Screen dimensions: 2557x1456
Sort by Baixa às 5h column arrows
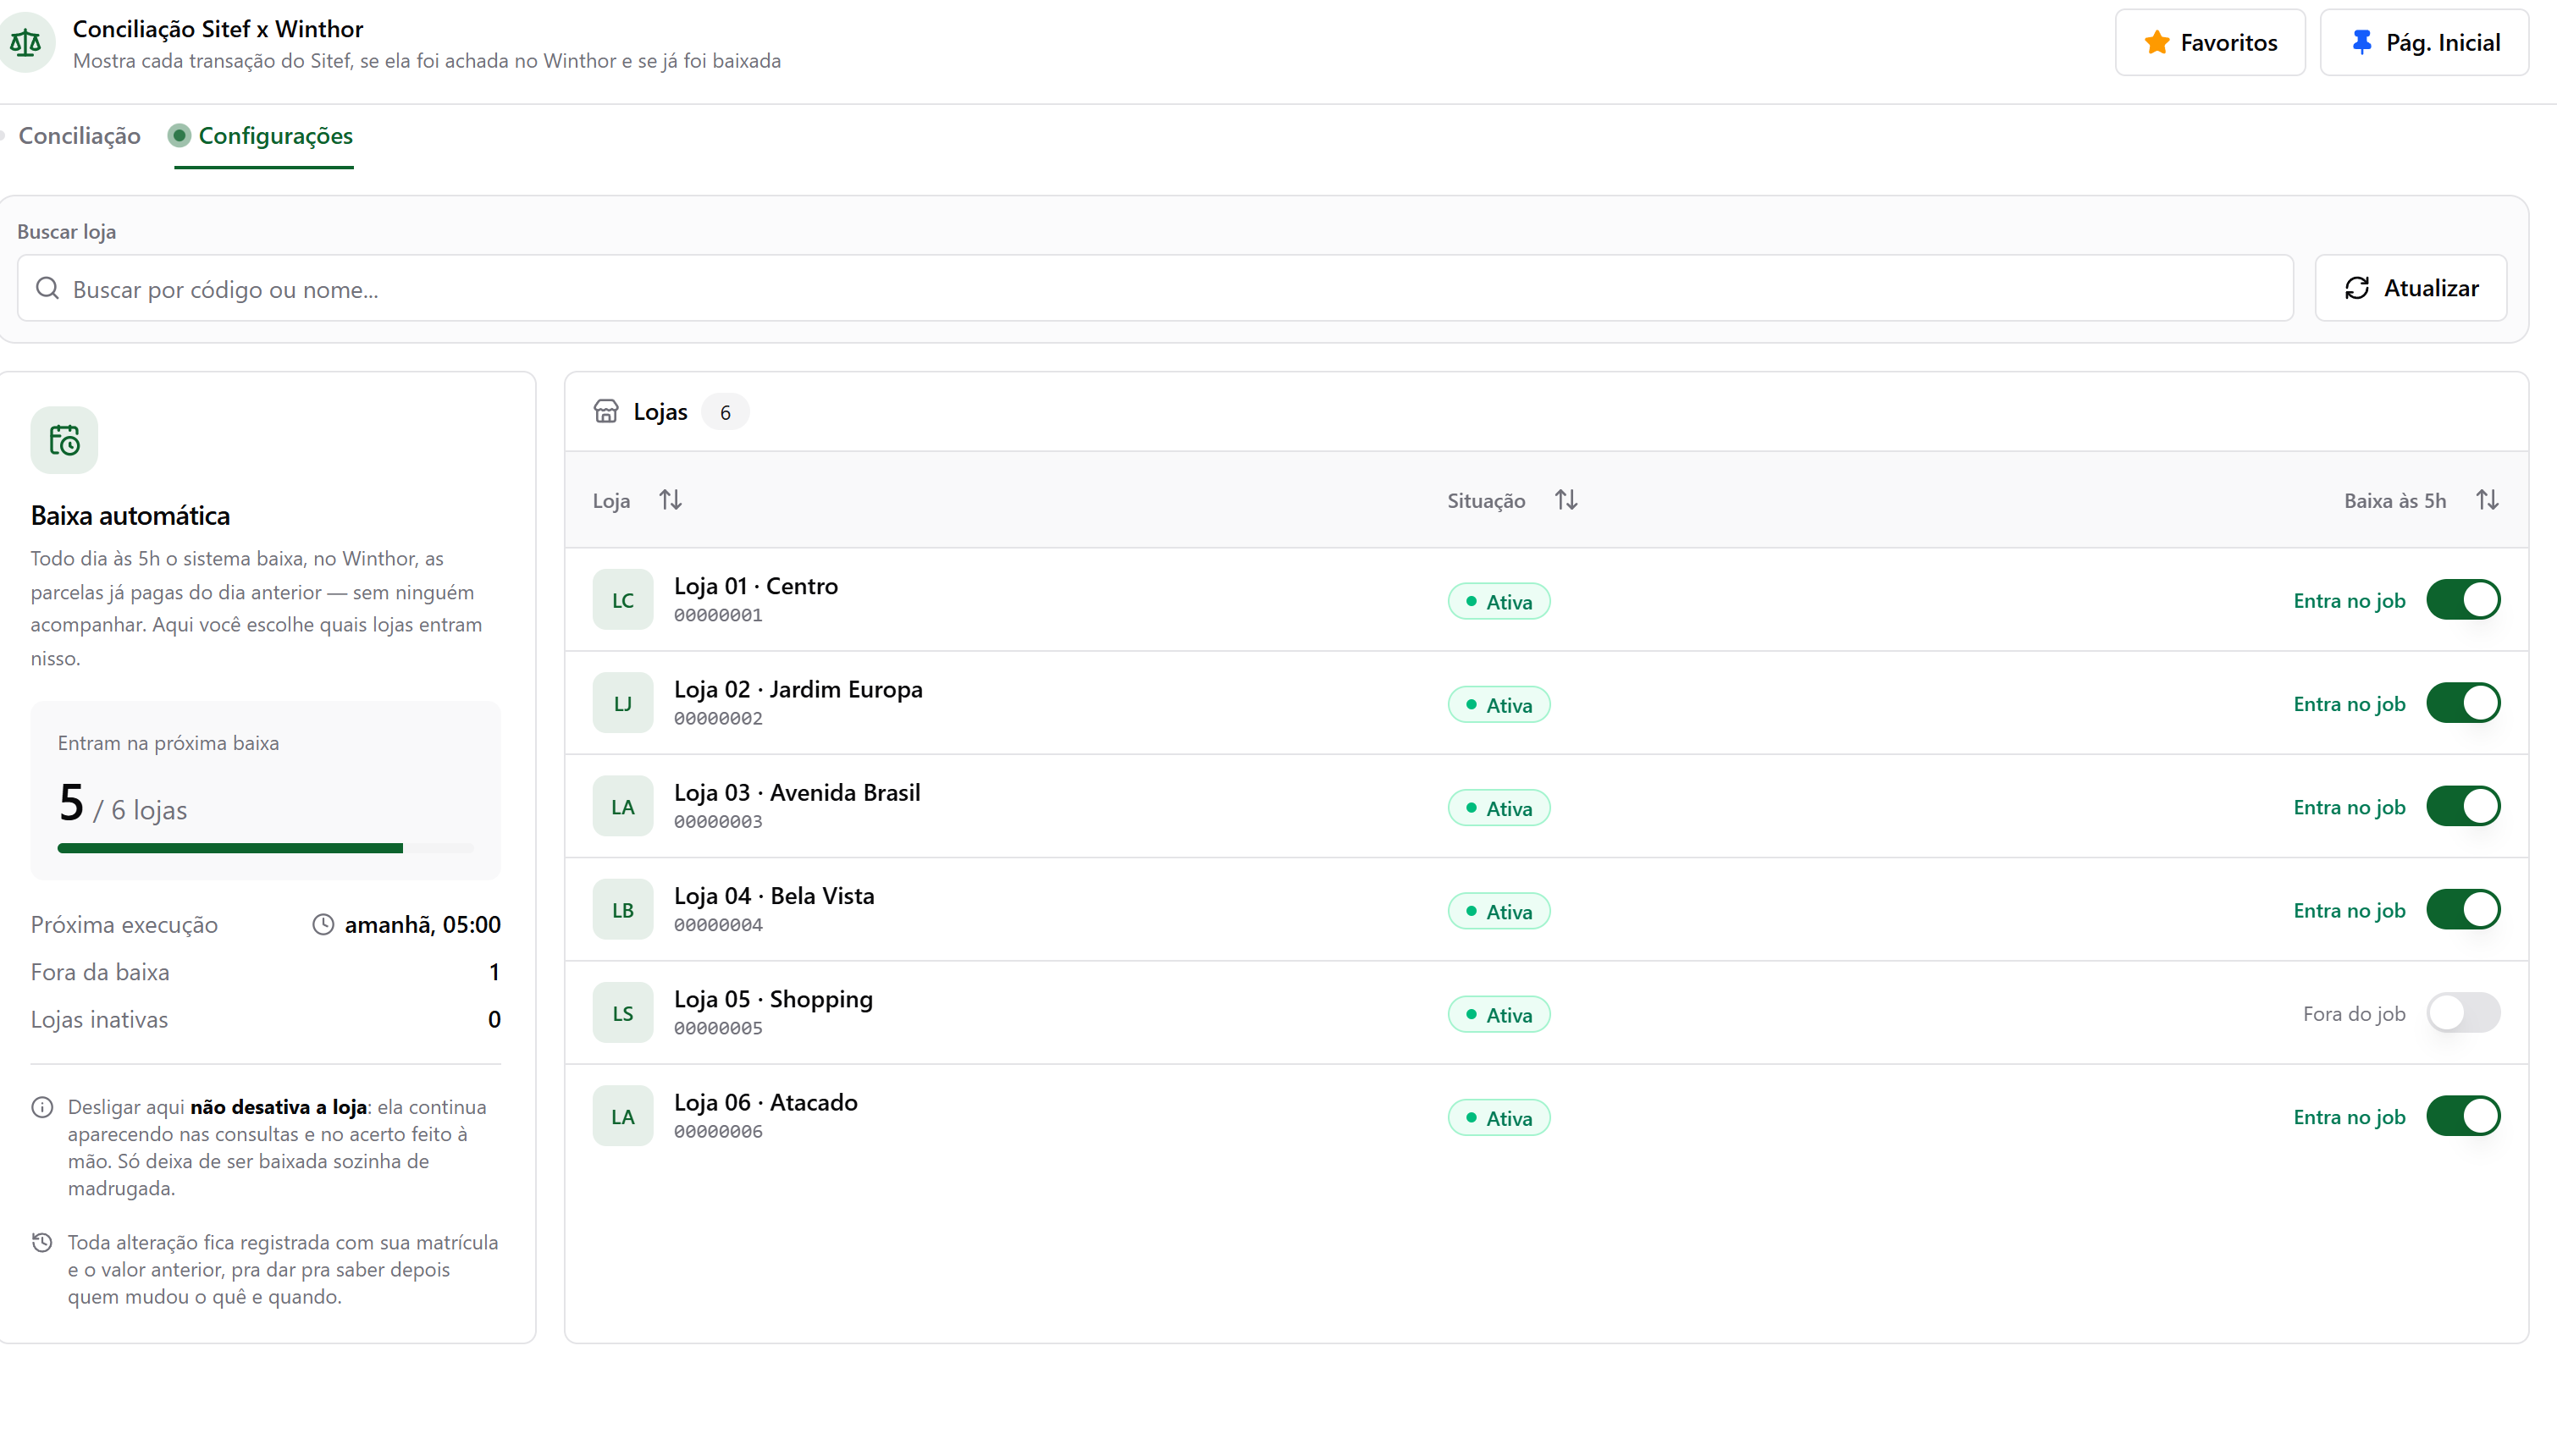(2487, 499)
